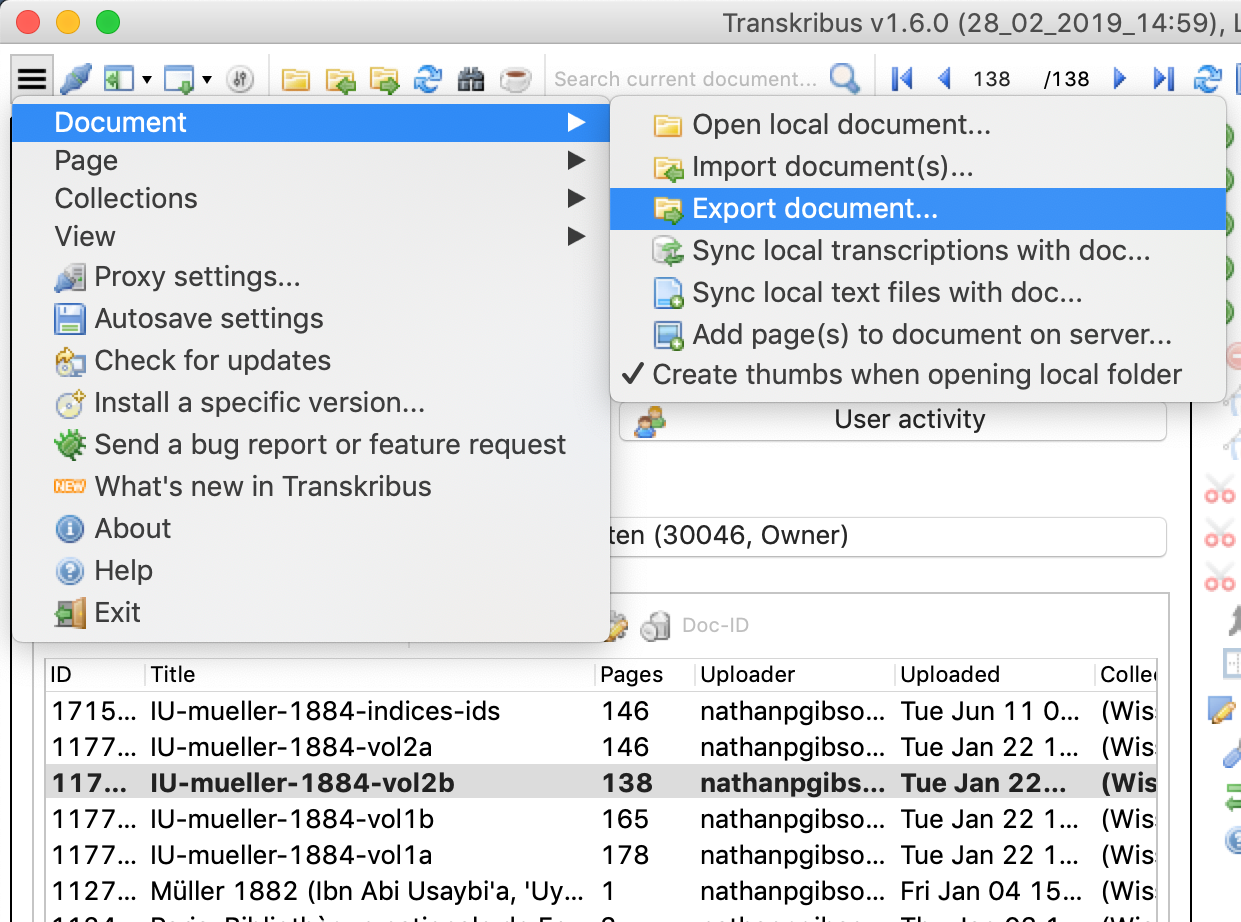This screenshot has height=922, width=1241.
Task: Open the About menu item
Action: click(x=133, y=528)
